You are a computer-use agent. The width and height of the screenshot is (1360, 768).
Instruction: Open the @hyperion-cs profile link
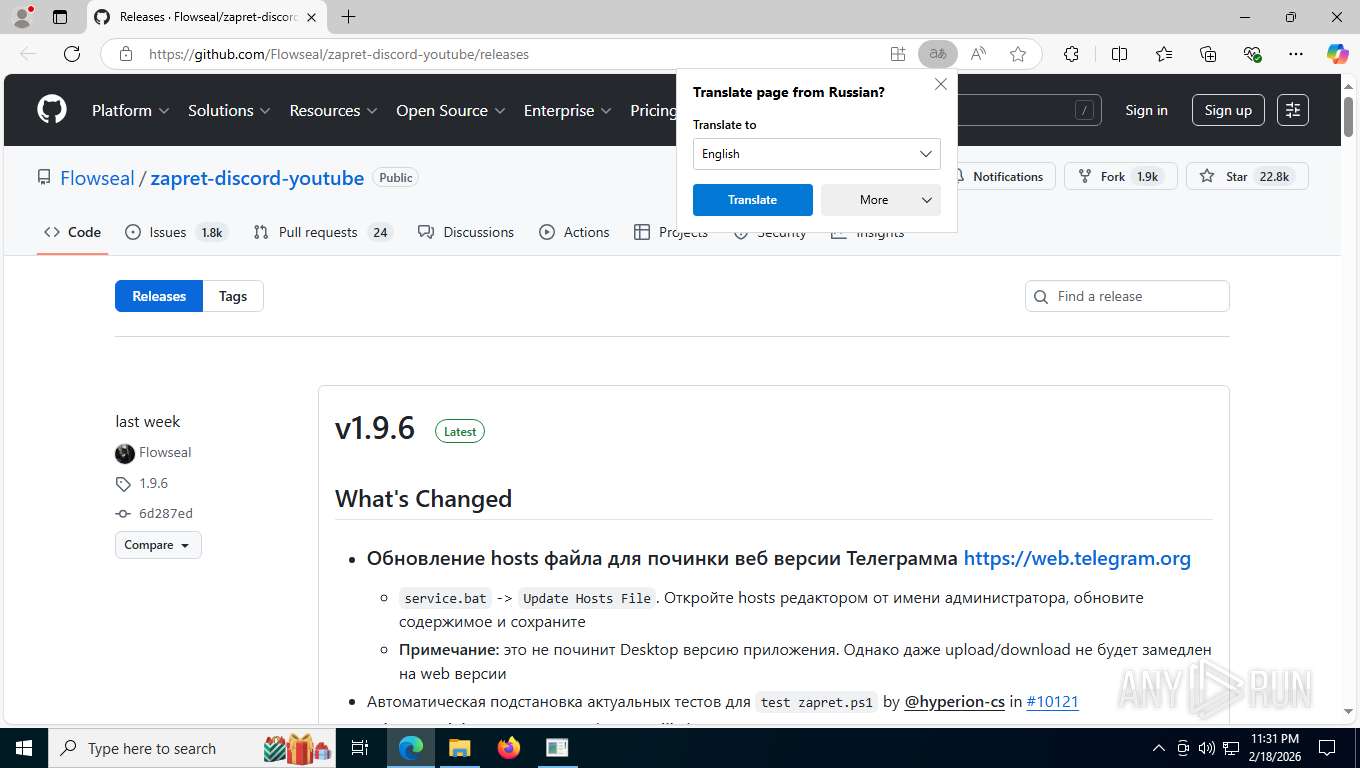coord(954,702)
